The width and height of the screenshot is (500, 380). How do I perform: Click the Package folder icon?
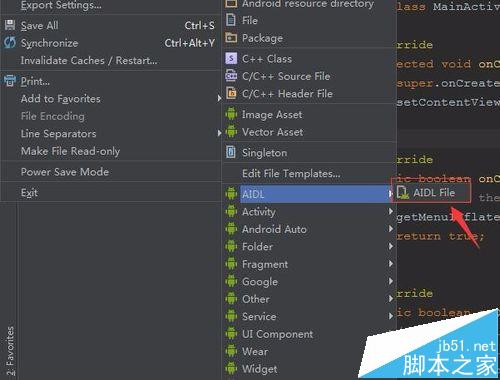click(231, 38)
